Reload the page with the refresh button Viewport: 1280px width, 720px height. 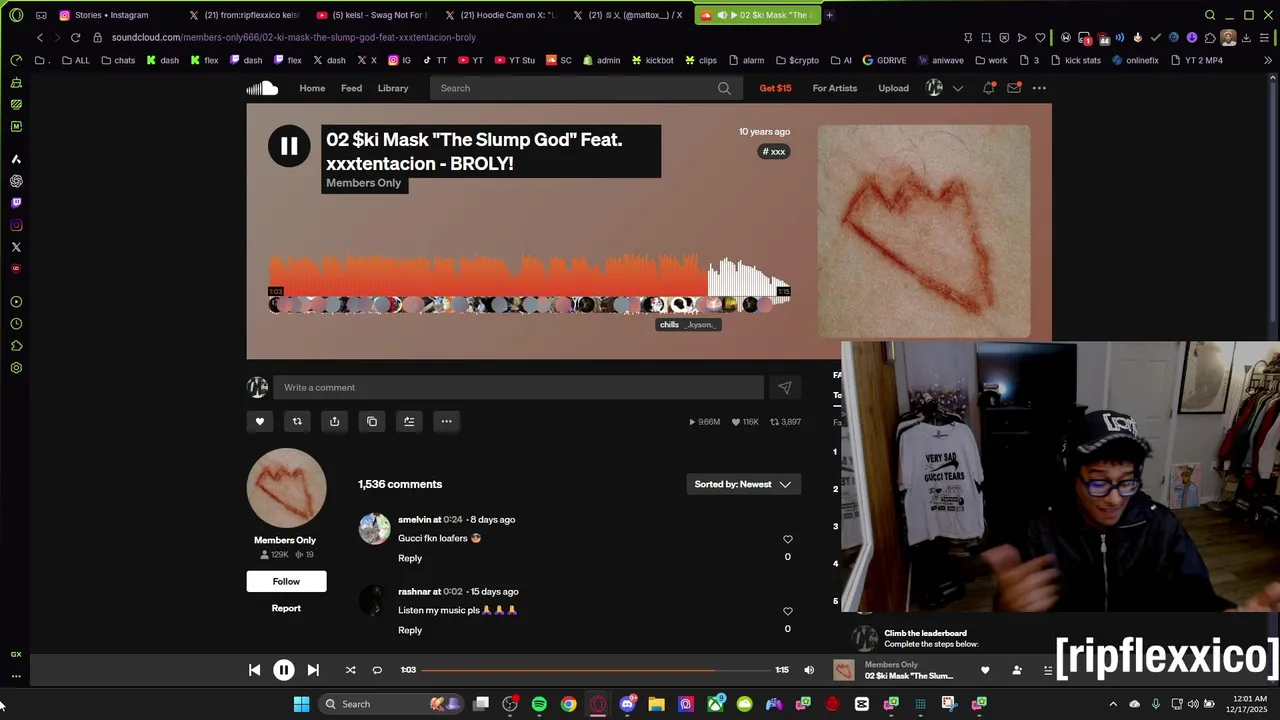point(75,37)
